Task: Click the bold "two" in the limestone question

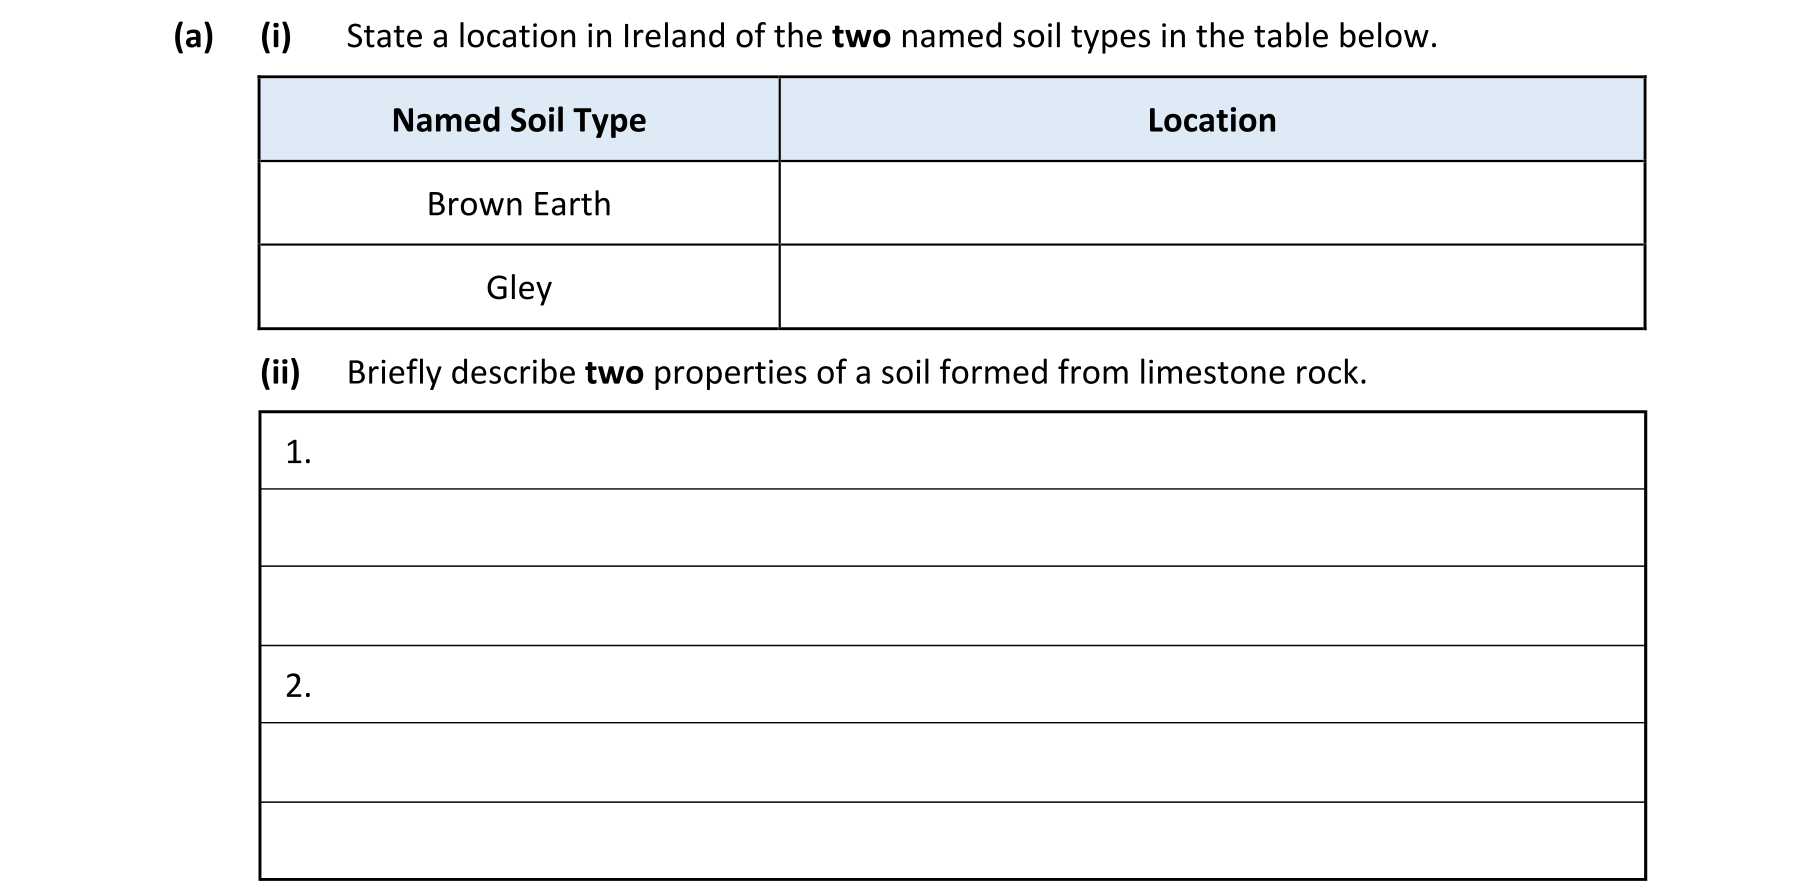Action: 614,373
